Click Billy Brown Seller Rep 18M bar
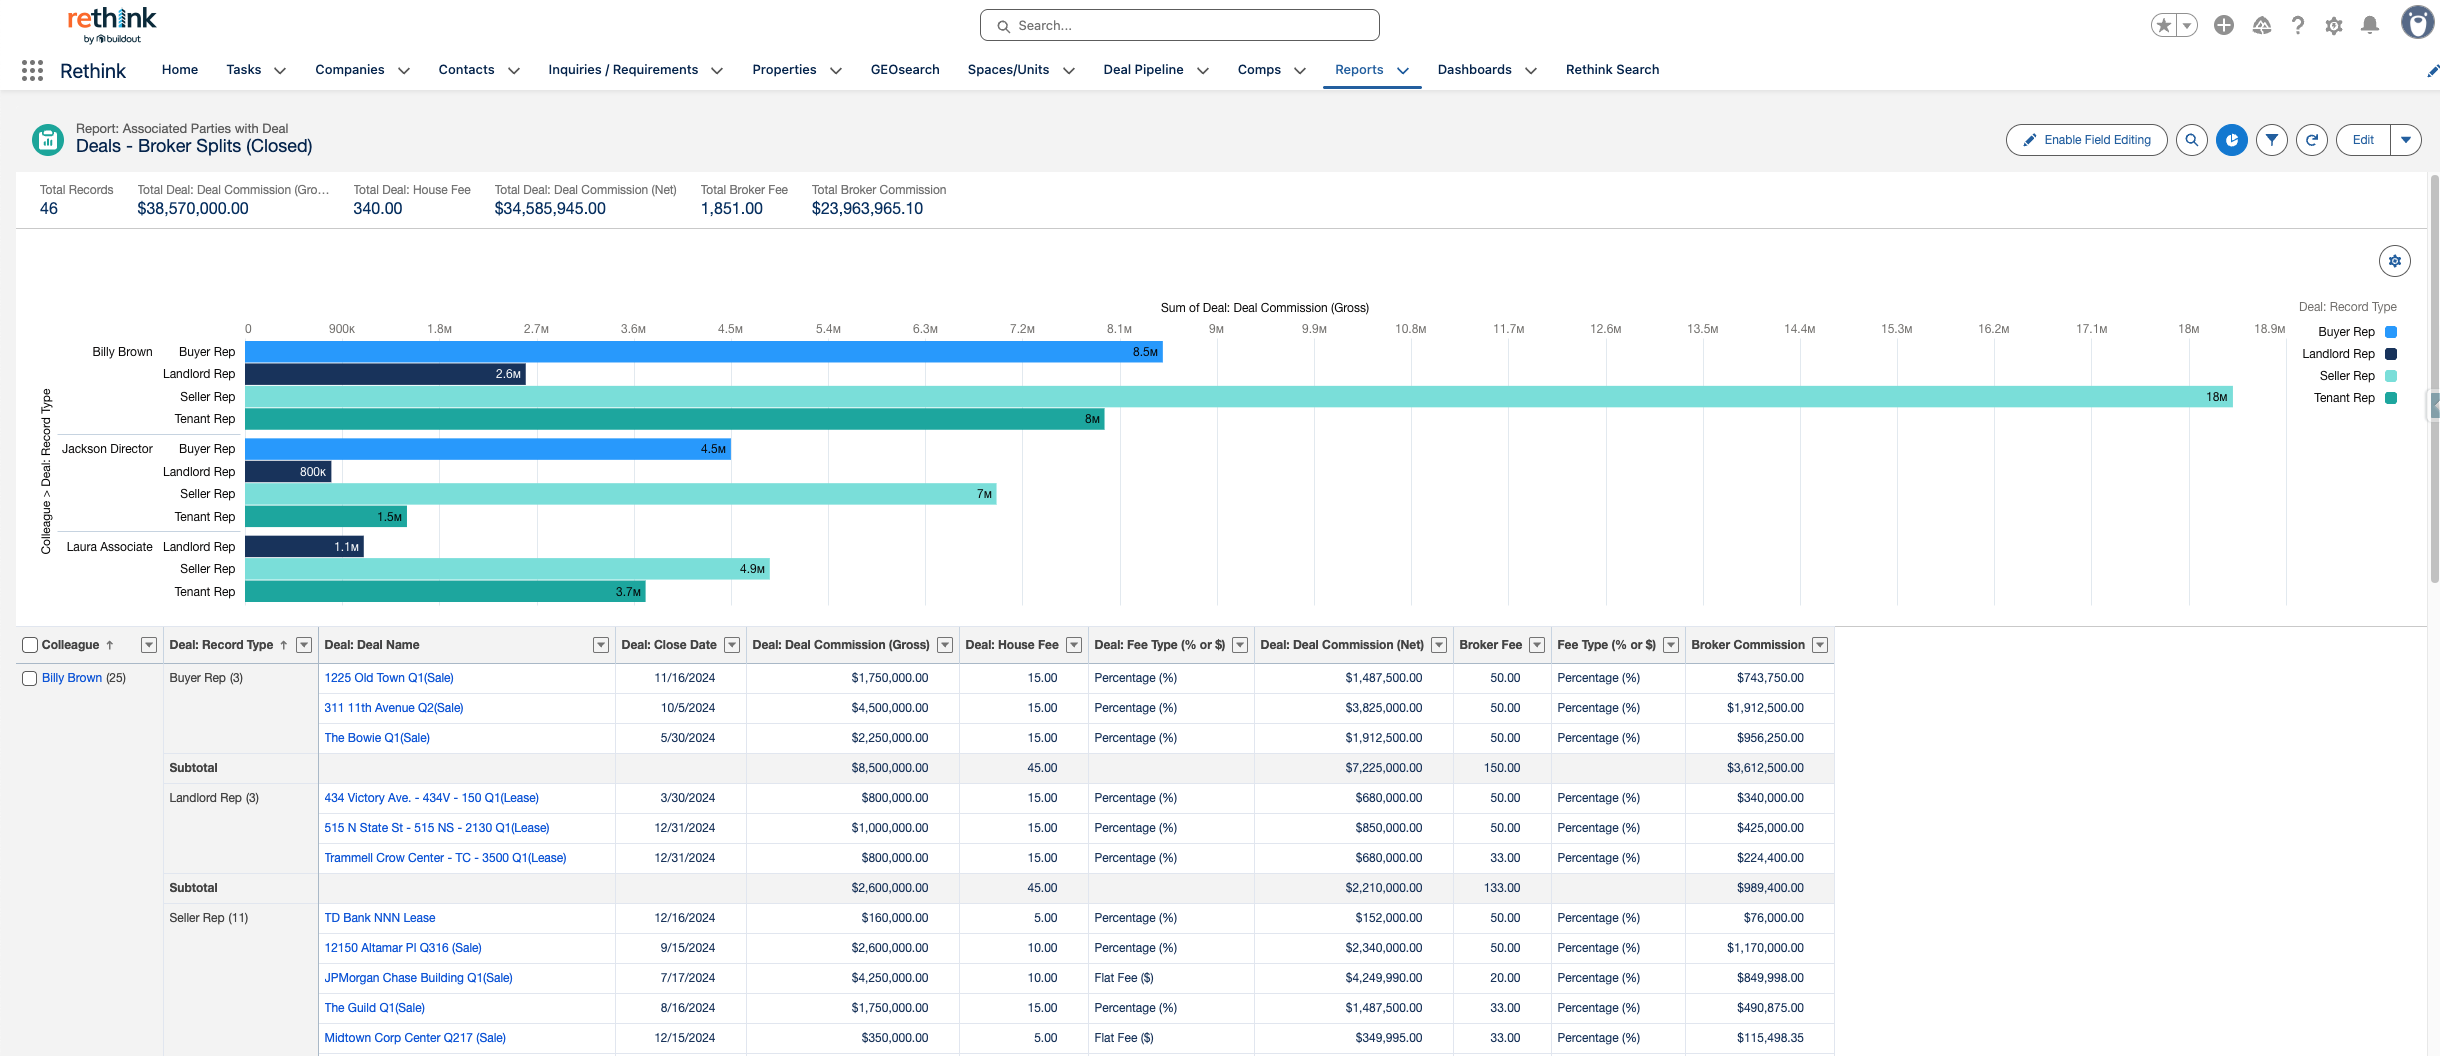The image size is (2440, 1056). click(x=1239, y=397)
